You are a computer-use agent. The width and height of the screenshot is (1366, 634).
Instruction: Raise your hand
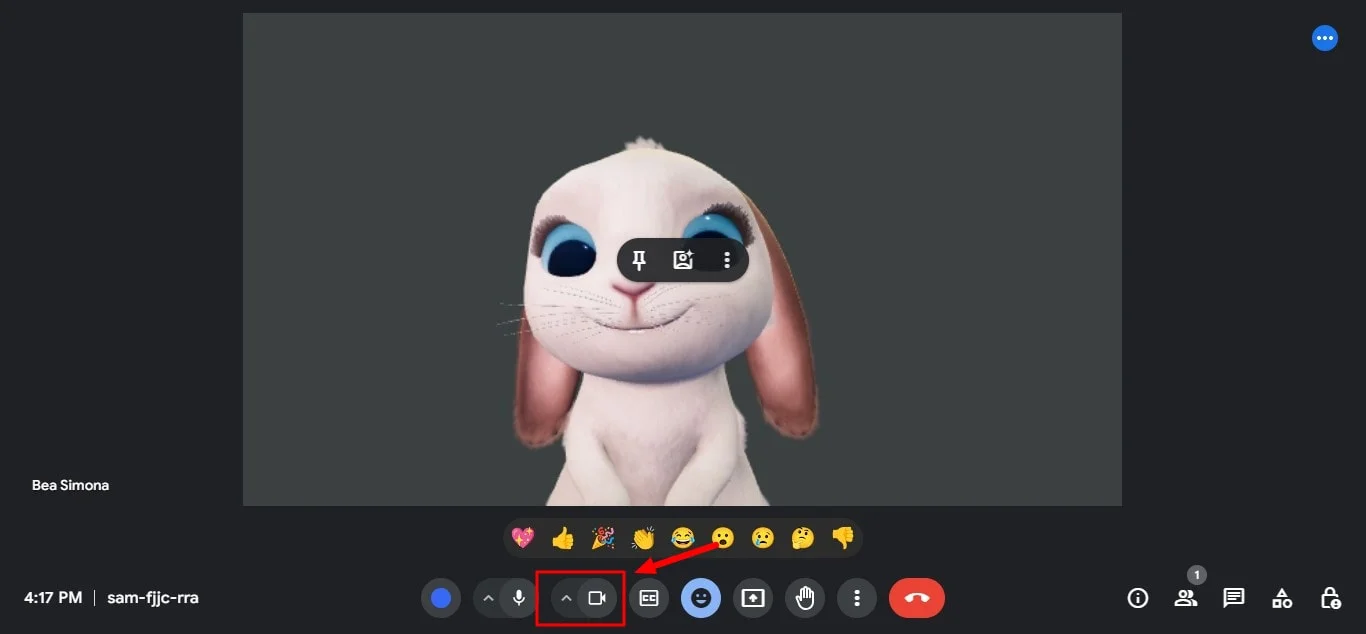coord(805,599)
